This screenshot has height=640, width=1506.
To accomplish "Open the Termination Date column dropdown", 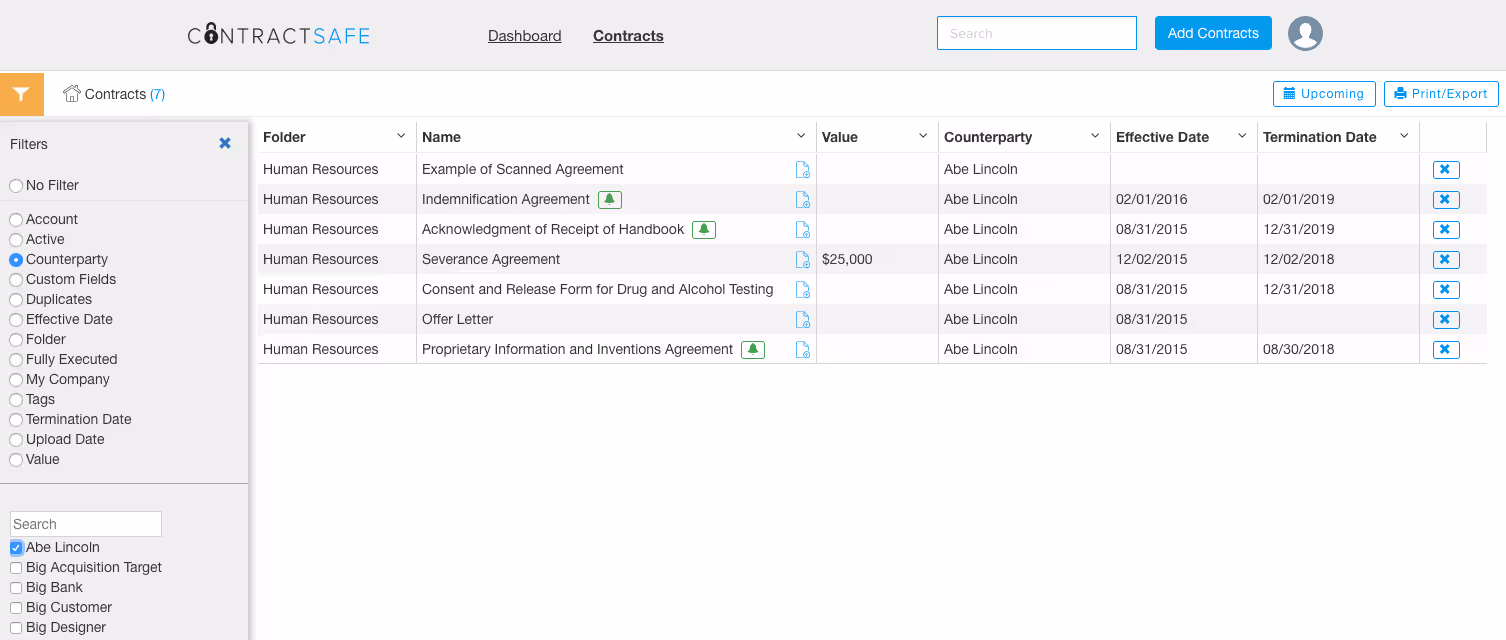I will pos(1404,136).
